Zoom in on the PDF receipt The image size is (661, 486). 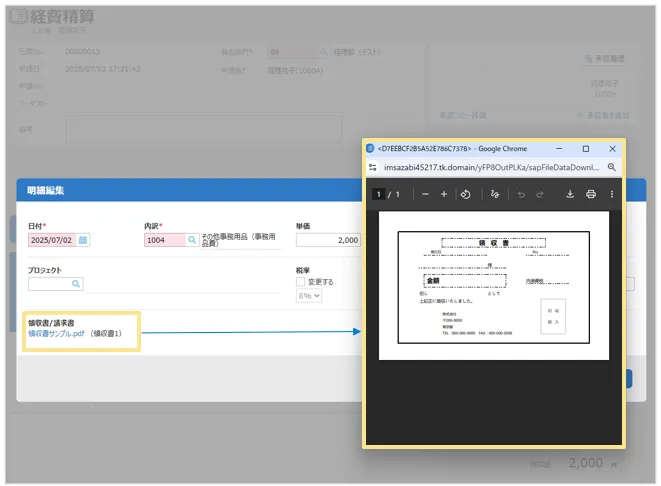pyautogui.click(x=444, y=194)
